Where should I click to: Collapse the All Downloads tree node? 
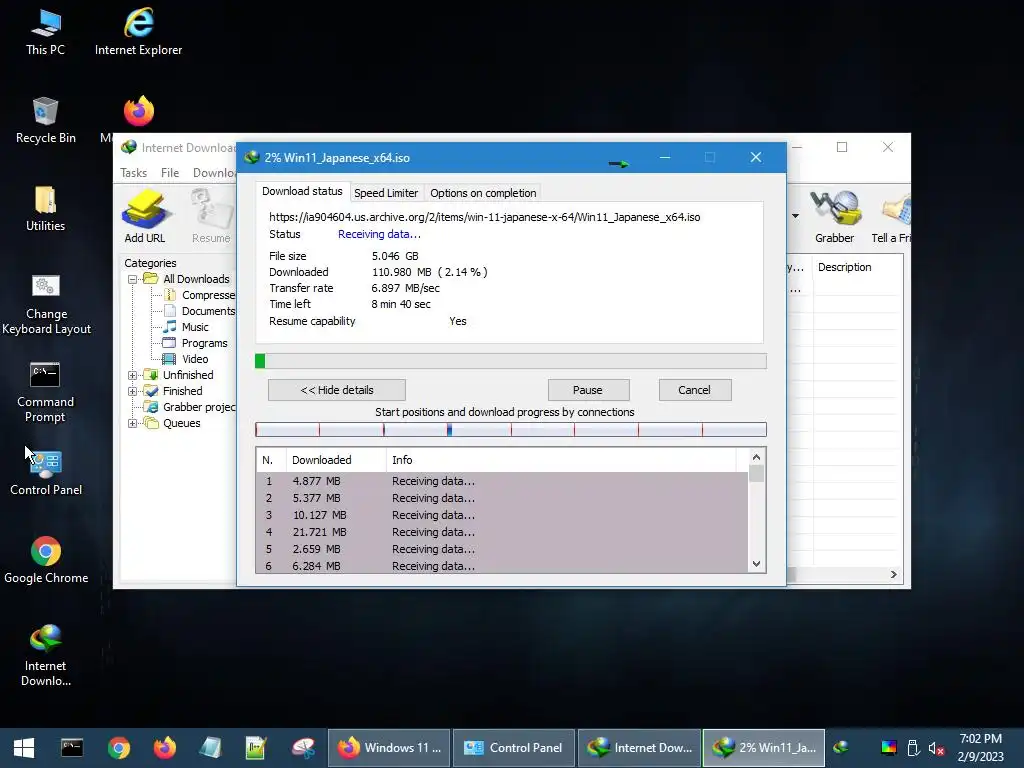tap(132, 280)
